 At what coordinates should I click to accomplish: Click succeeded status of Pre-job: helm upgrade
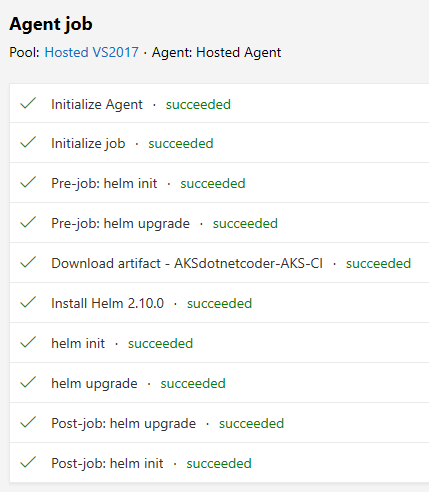tap(245, 223)
